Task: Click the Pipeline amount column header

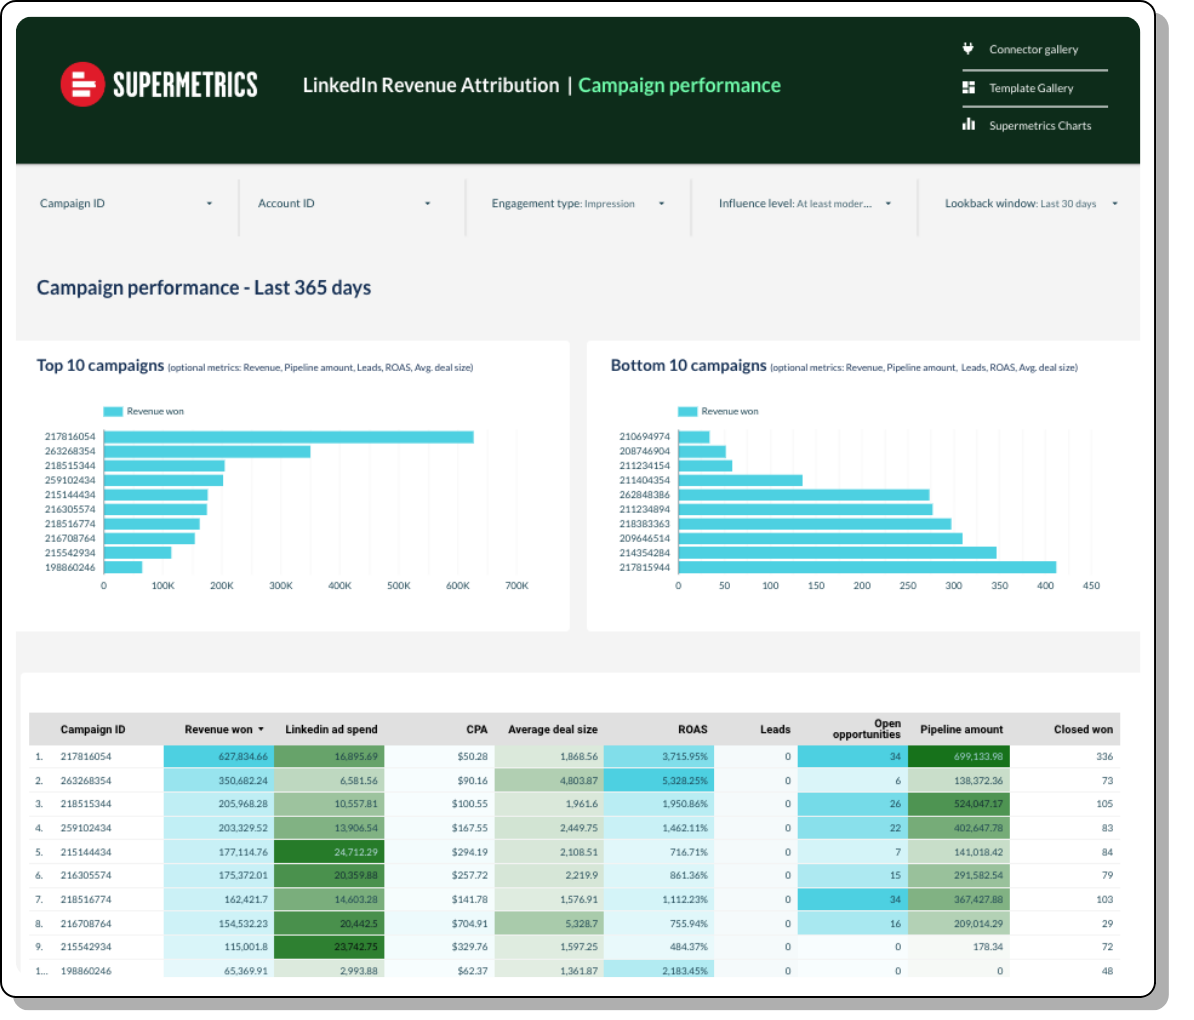Action: coord(961,730)
